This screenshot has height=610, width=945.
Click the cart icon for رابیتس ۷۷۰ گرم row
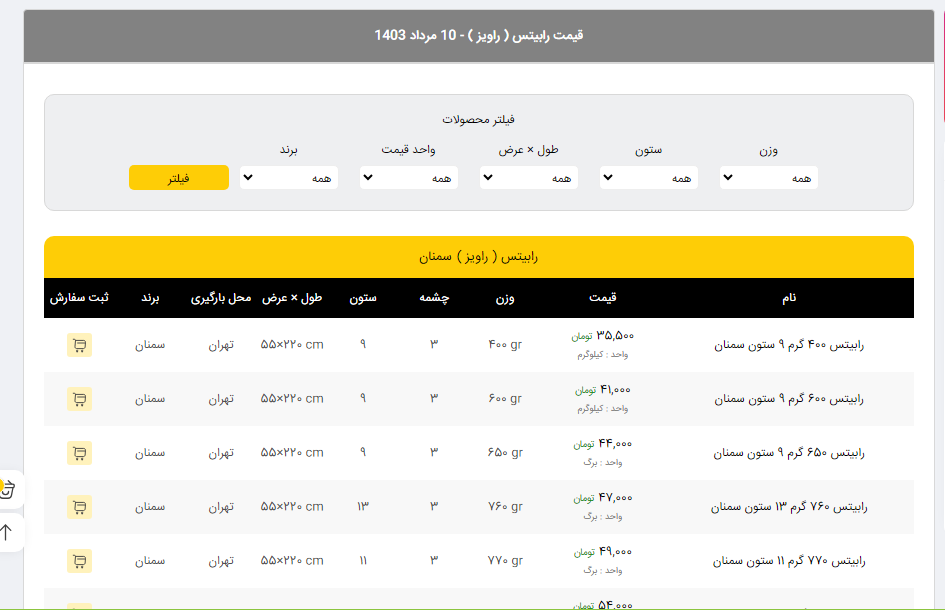tap(79, 561)
